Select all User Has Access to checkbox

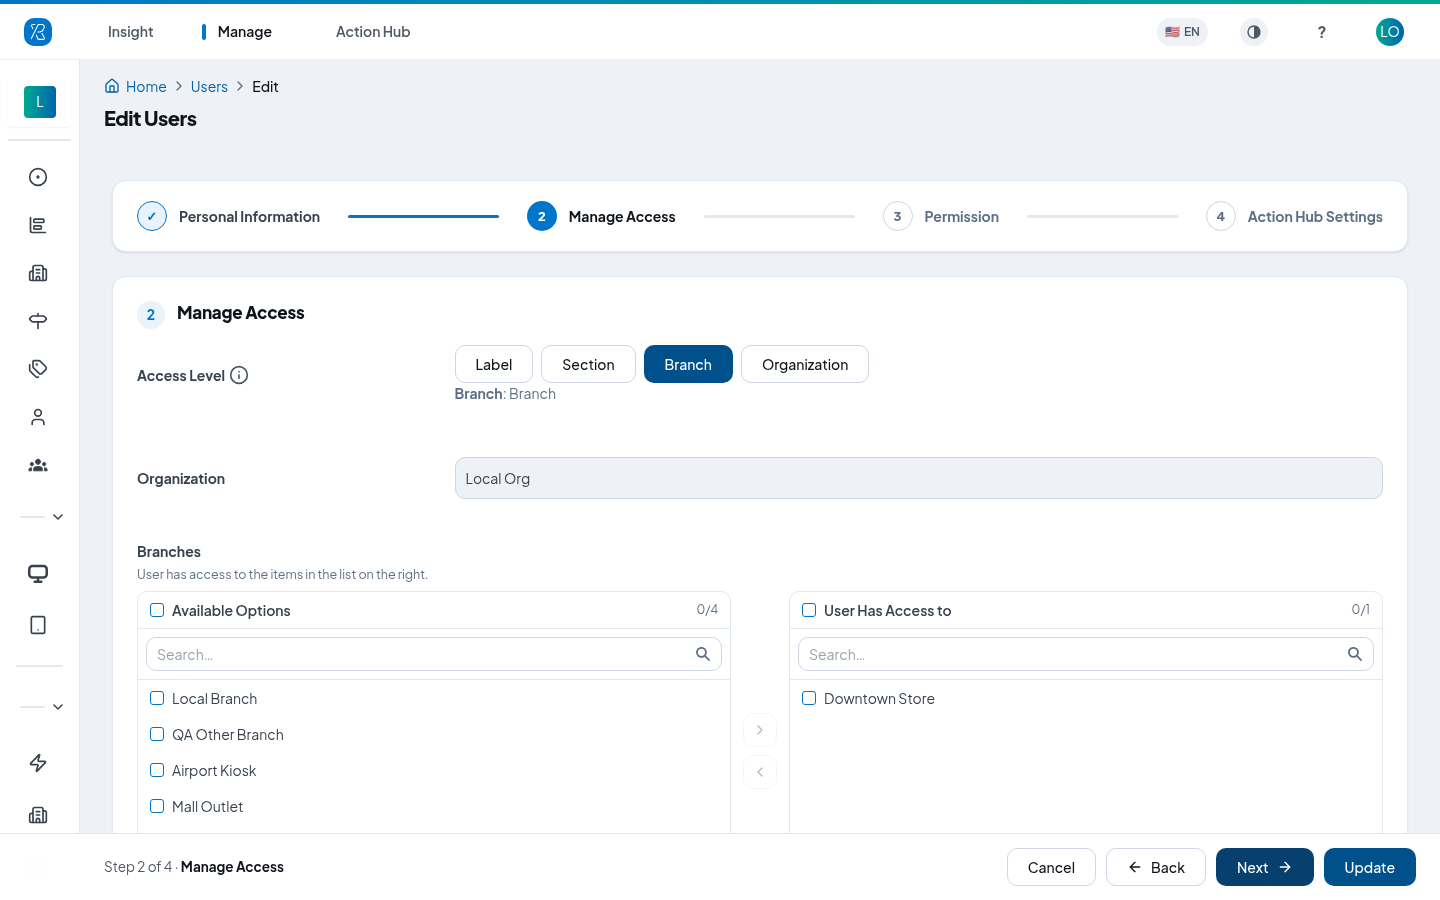pos(809,610)
